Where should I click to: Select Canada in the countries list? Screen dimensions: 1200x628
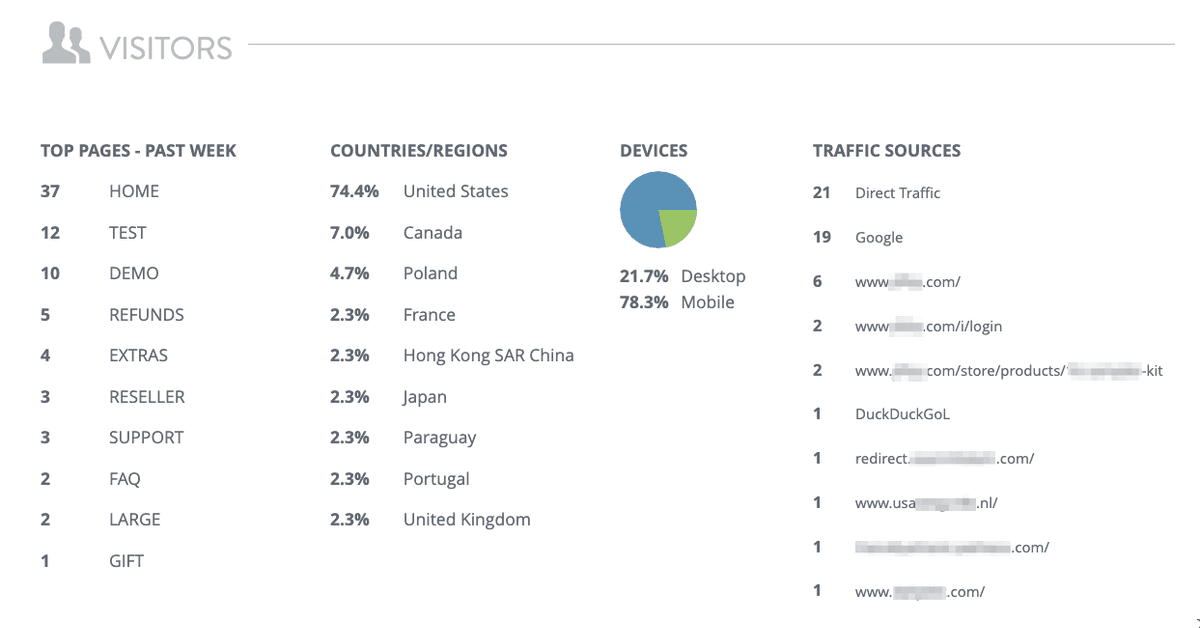click(x=433, y=232)
